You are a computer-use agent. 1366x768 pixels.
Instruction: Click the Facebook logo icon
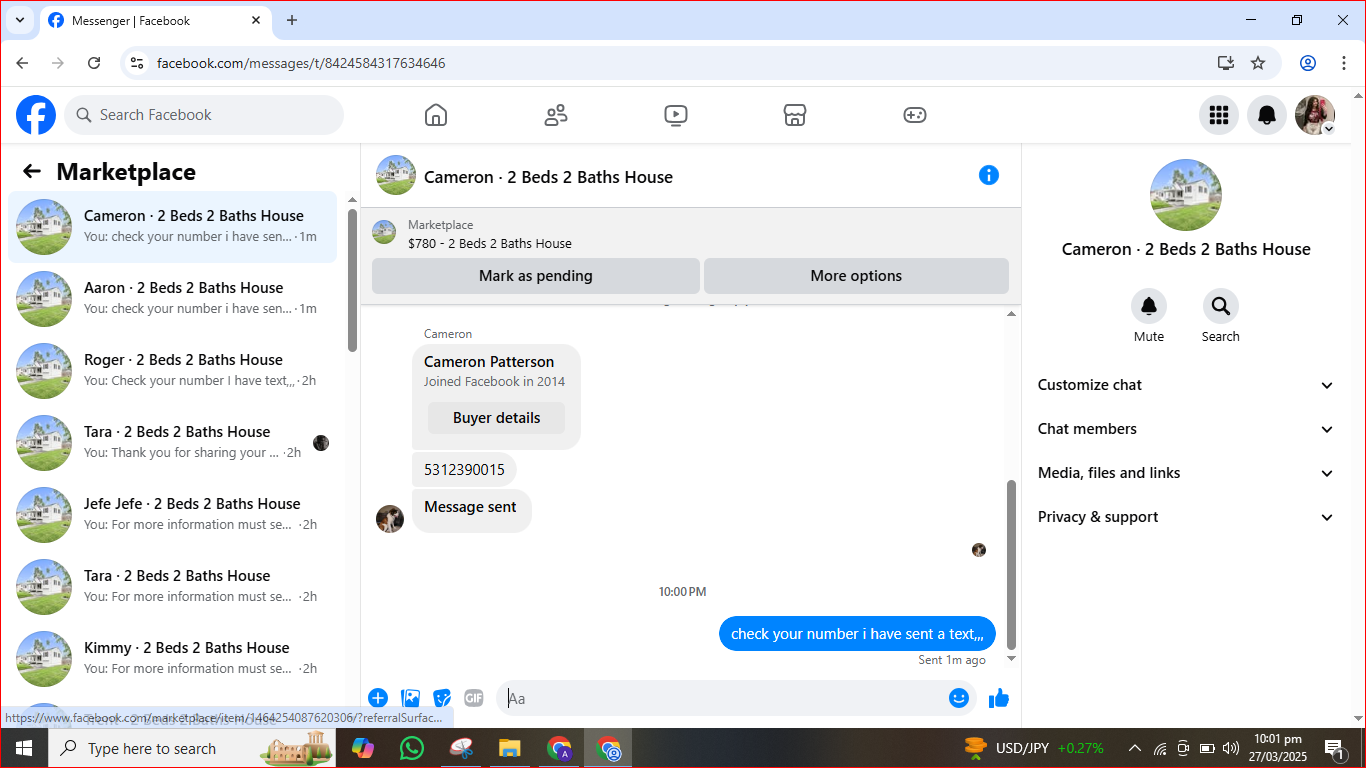coord(36,115)
